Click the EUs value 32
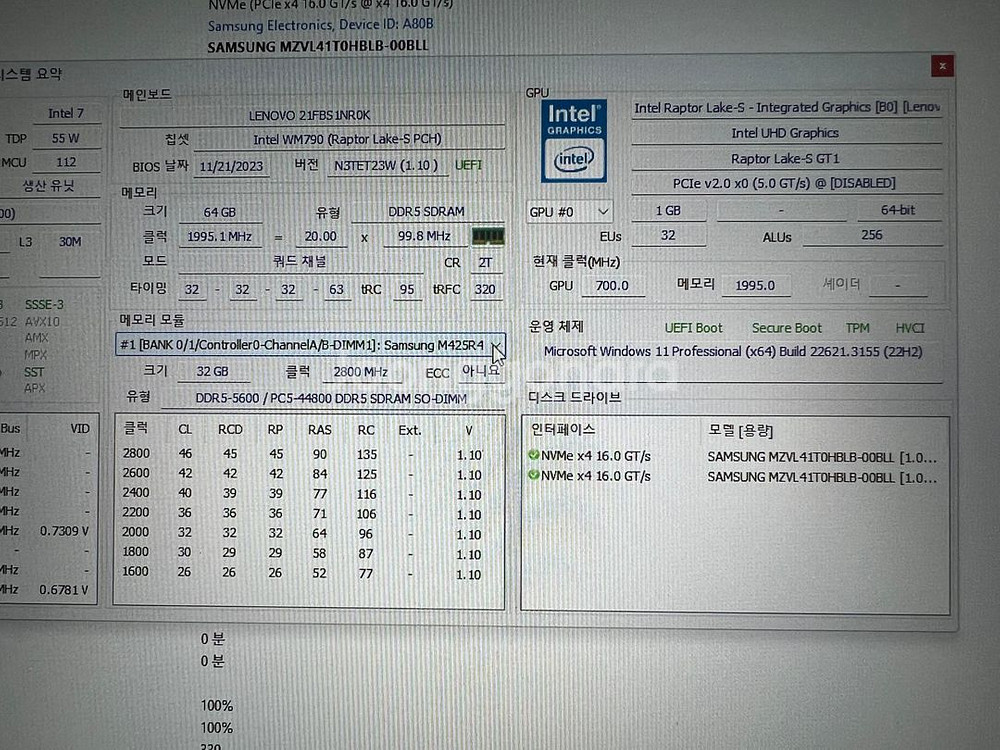This screenshot has height=750, width=1000. click(x=668, y=236)
